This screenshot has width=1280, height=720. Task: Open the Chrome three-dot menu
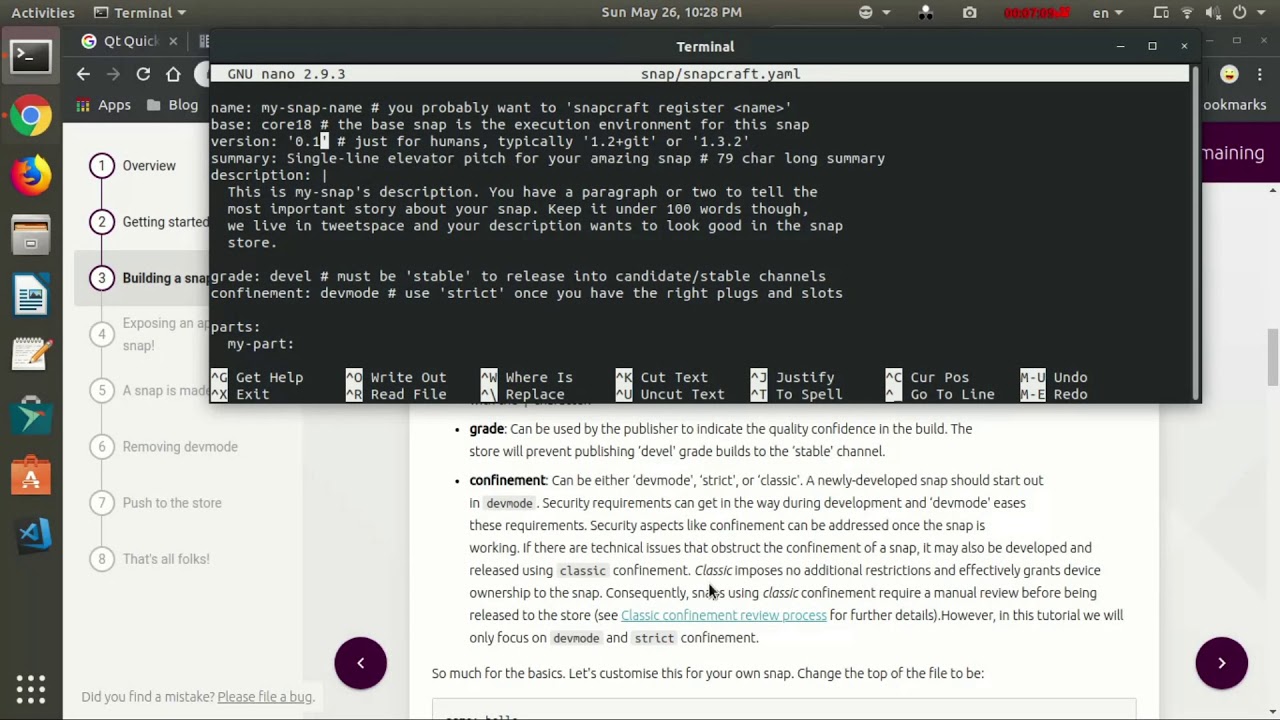[1262, 74]
